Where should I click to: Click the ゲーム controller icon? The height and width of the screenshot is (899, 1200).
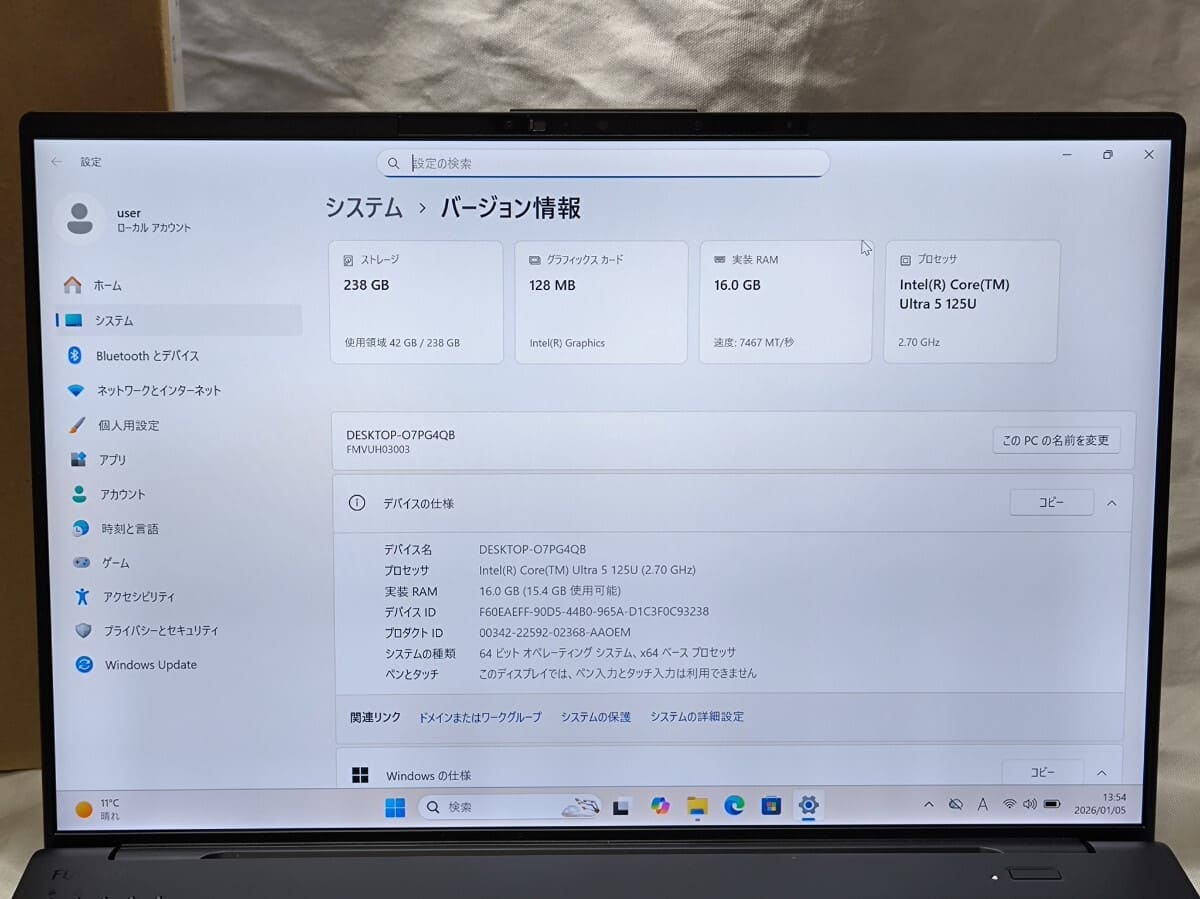click(81, 563)
